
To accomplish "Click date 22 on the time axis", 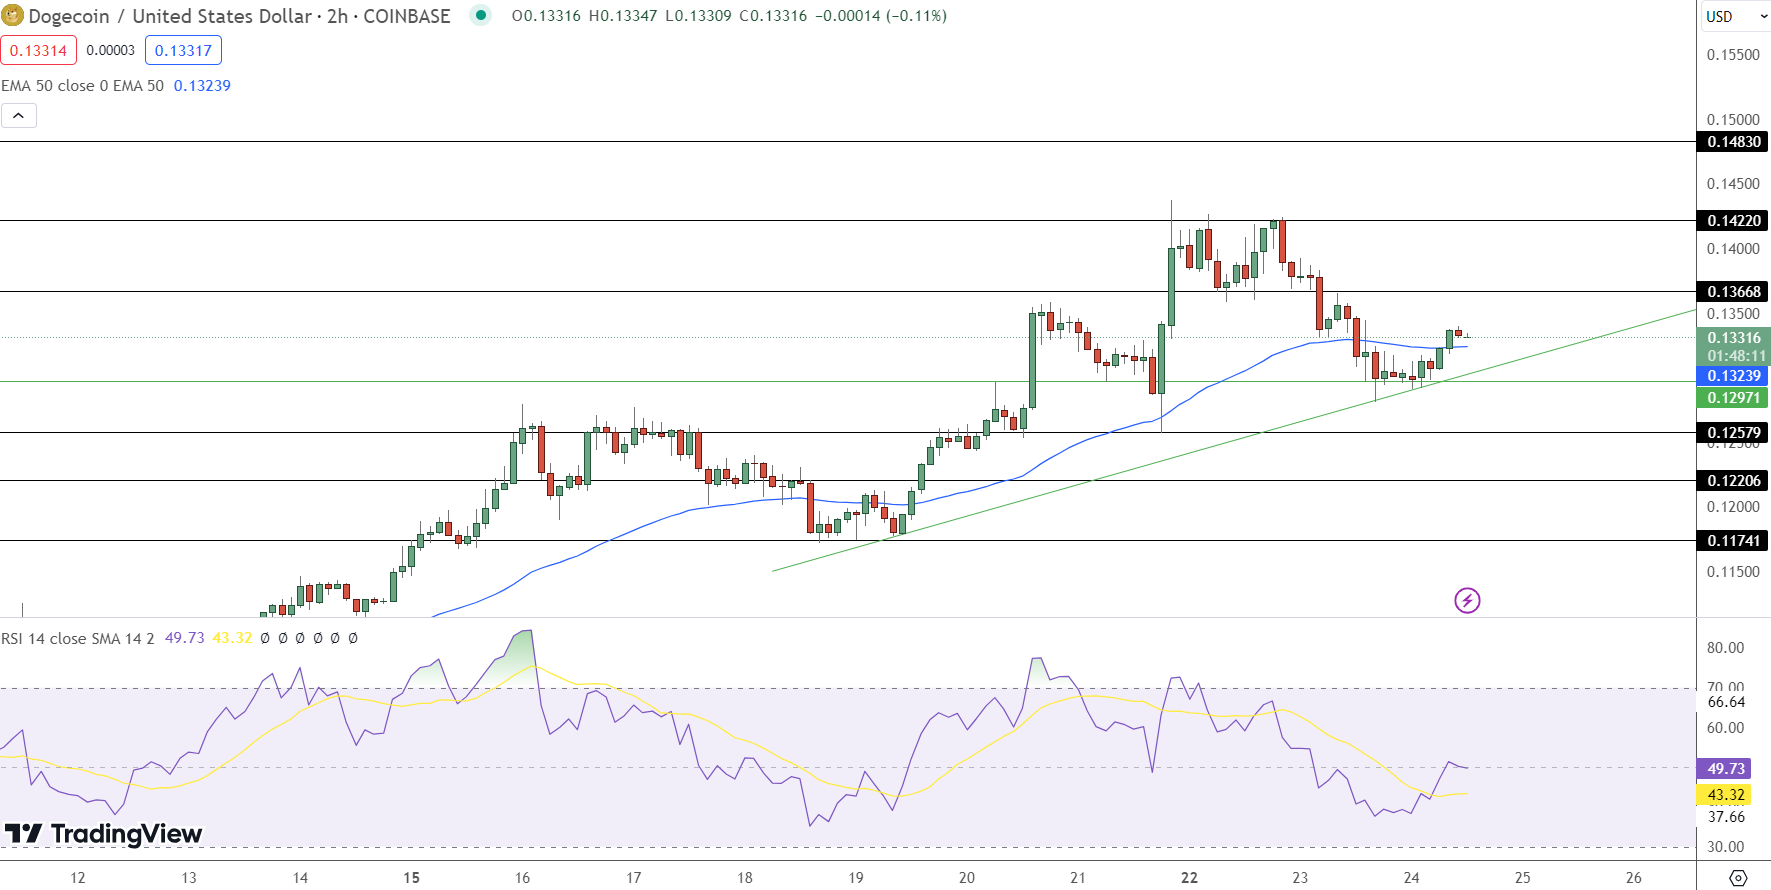I will click(x=1189, y=878).
